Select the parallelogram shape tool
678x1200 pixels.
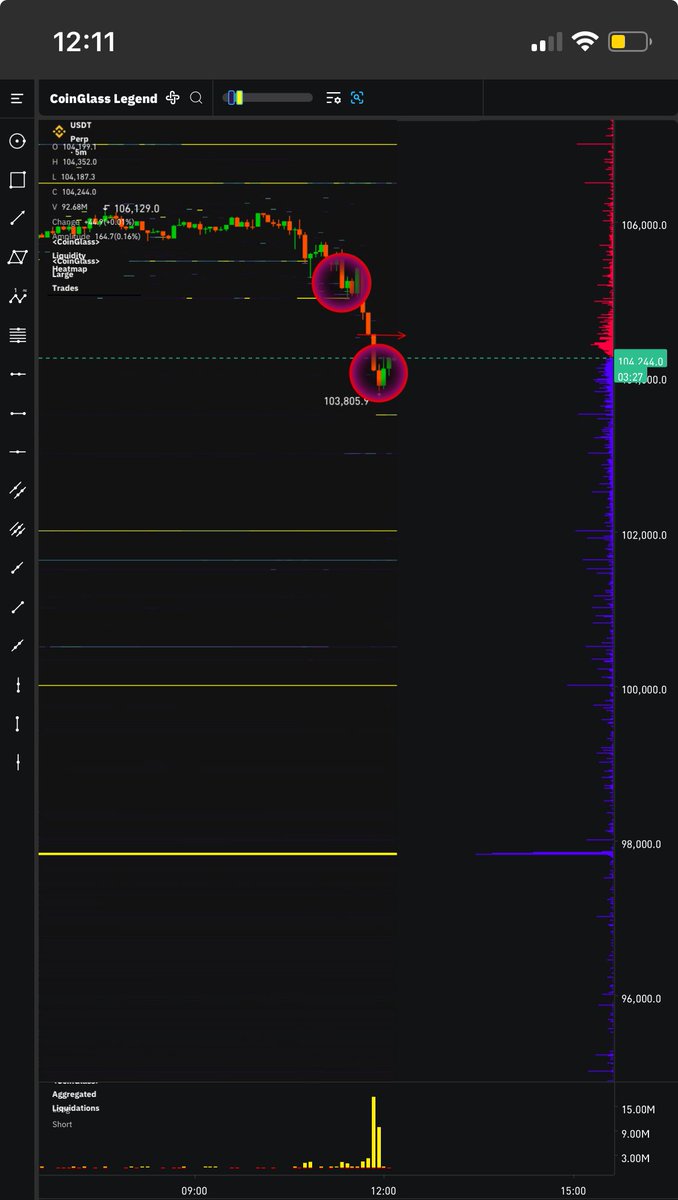pyautogui.click(x=17, y=257)
